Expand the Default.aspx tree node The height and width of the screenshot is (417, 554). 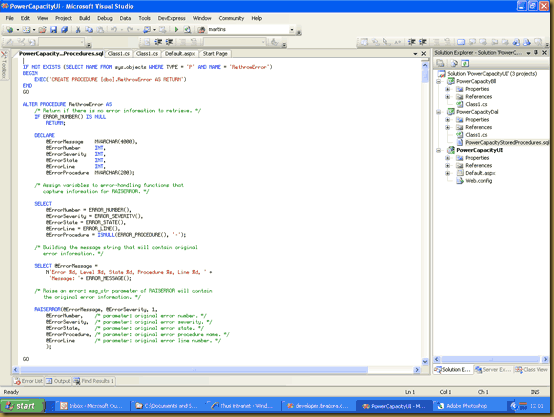447,173
